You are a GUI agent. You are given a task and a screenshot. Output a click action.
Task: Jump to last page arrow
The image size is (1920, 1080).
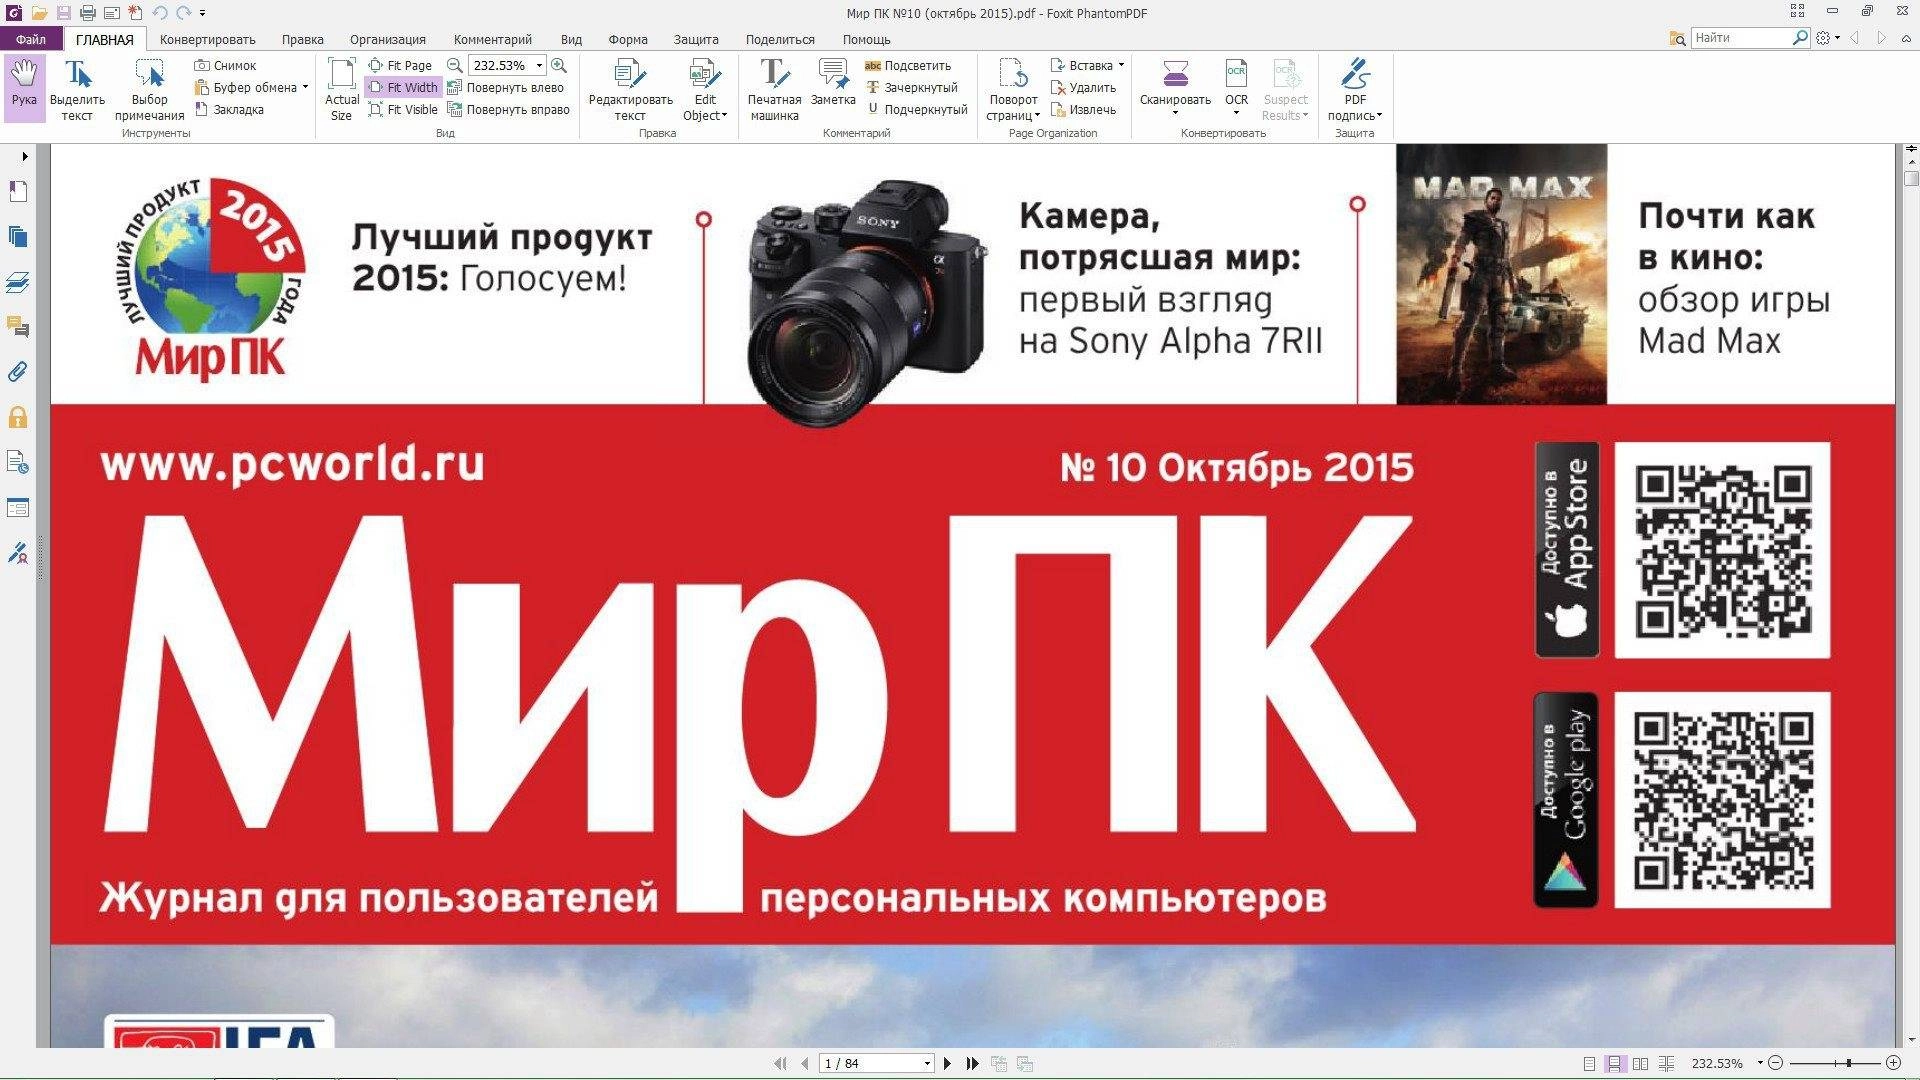point(972,1063)
